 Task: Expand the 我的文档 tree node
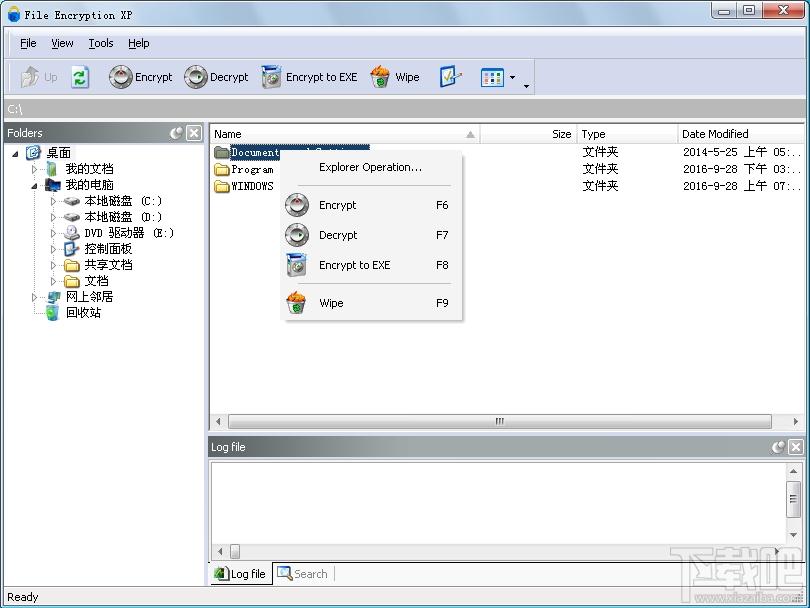point(34,169)
